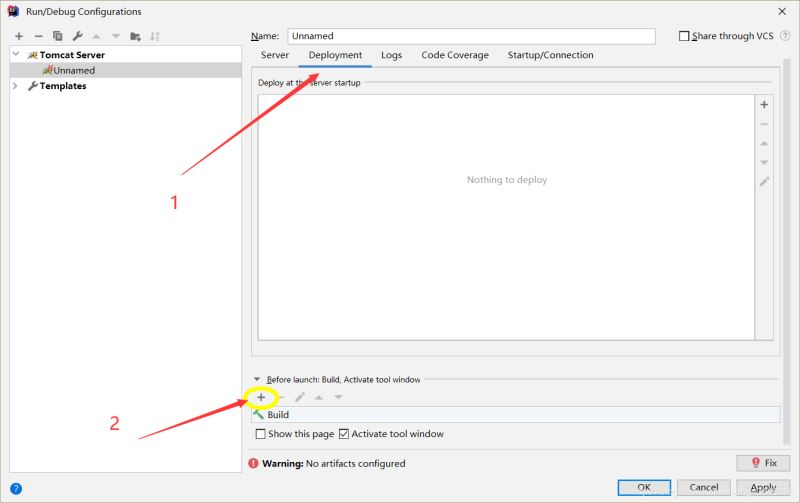Remove configuration using left toolbar minus icon
The width and height of the screenshot is (800, 503).
pyautogui.click(x=38, y=36)
